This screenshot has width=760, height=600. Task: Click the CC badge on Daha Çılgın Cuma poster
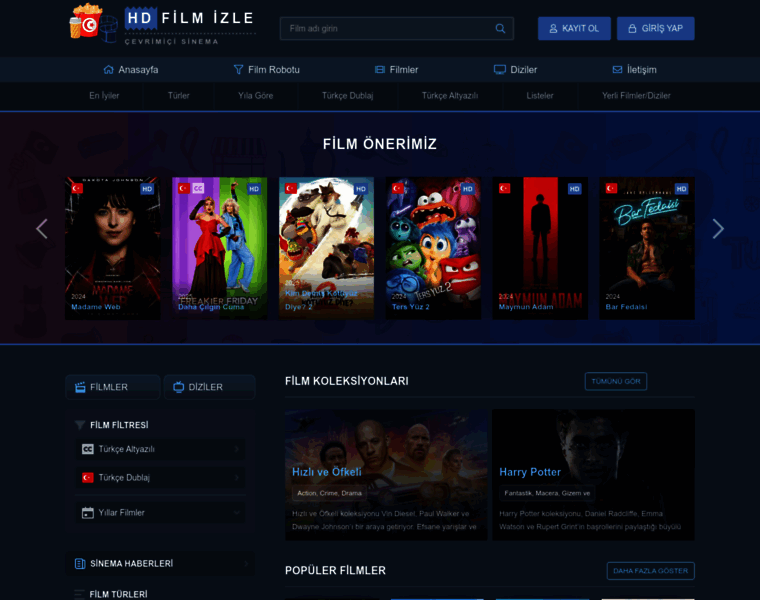[198, 188]
